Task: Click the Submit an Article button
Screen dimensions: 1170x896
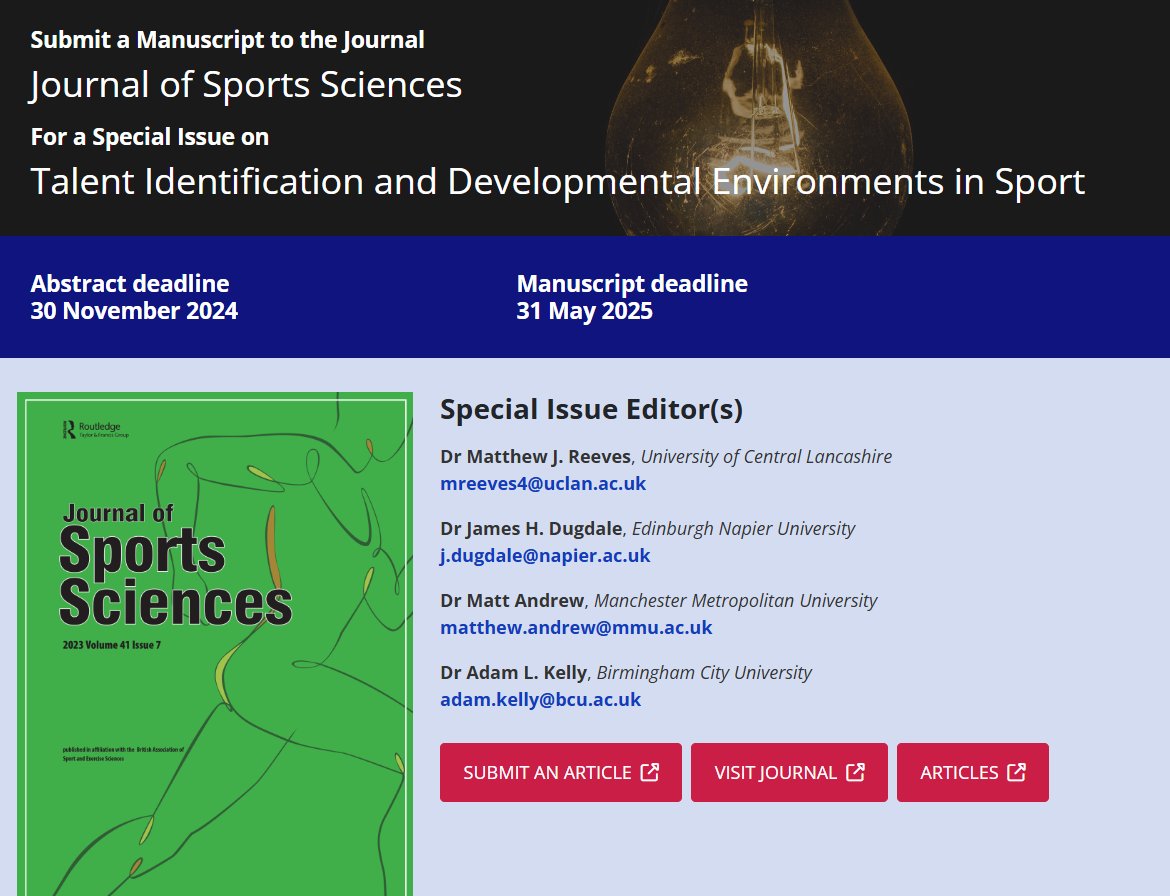Action: (560, 772)
